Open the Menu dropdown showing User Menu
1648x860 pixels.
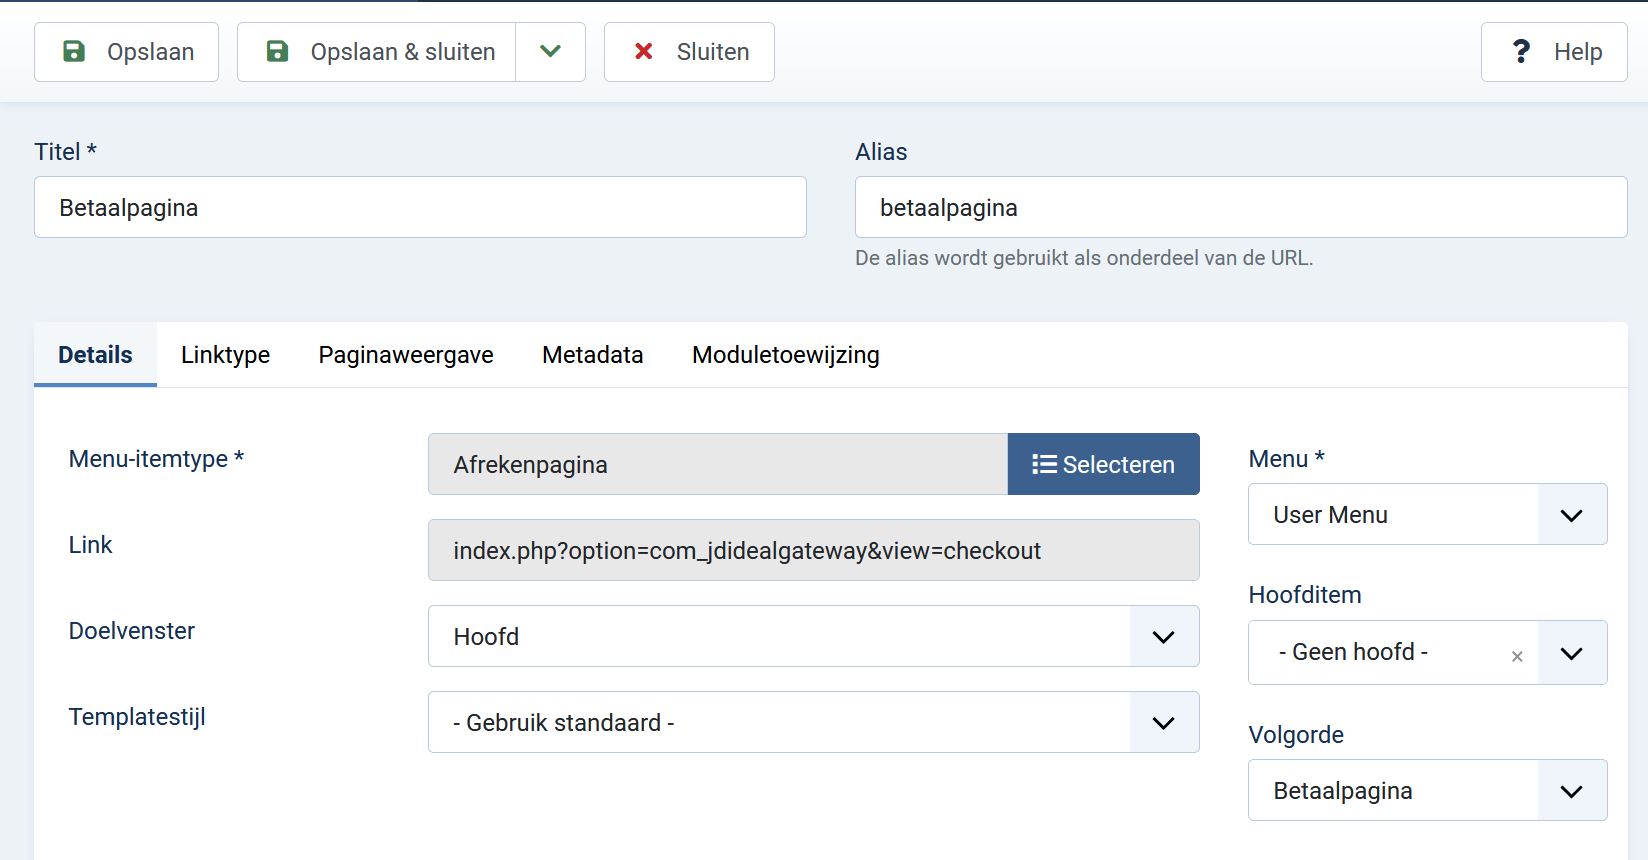[1427, 515]
